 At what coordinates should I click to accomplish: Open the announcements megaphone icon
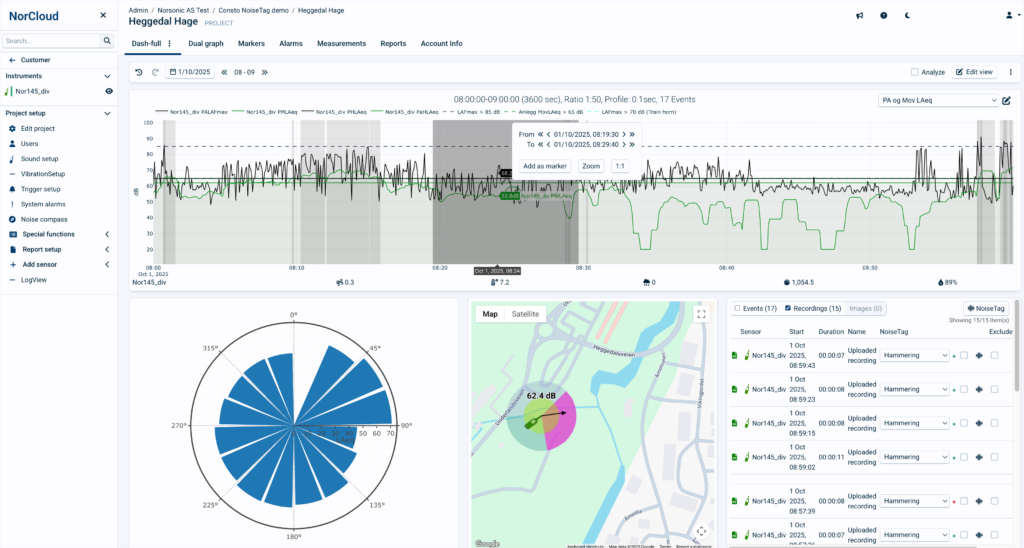click(x=859, y=16)
